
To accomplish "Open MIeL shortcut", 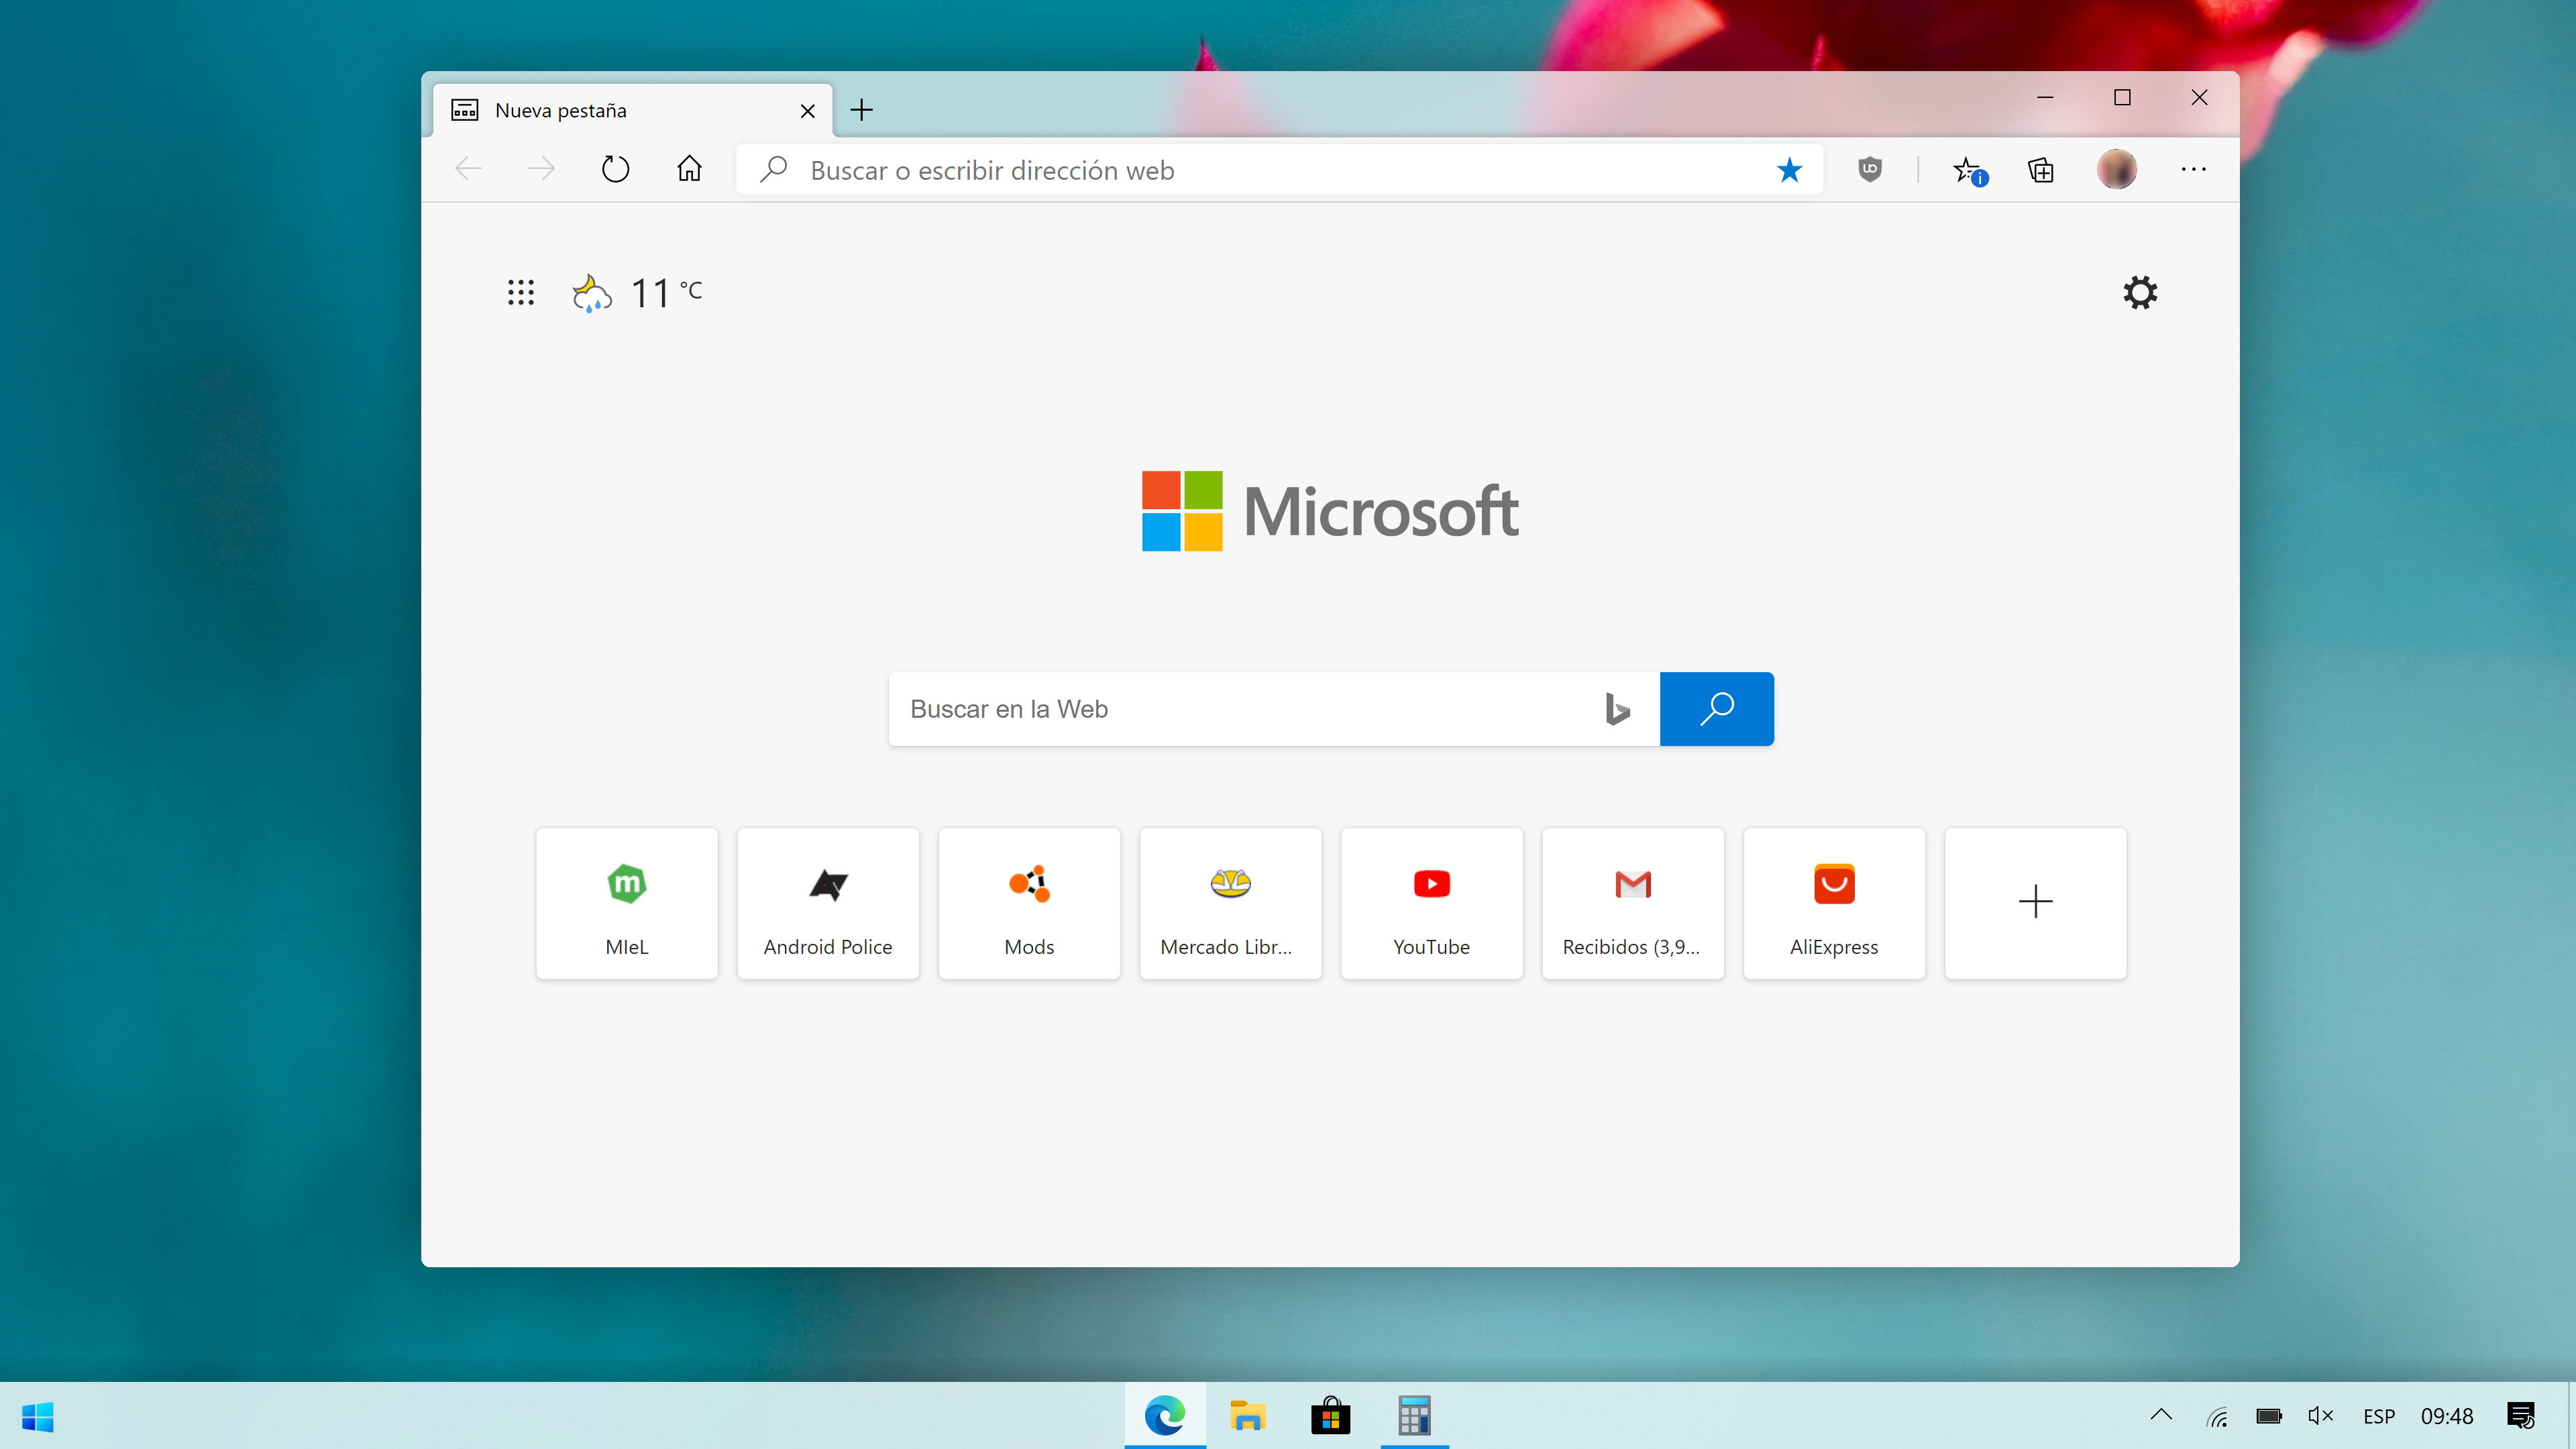I will click(627, 902).
